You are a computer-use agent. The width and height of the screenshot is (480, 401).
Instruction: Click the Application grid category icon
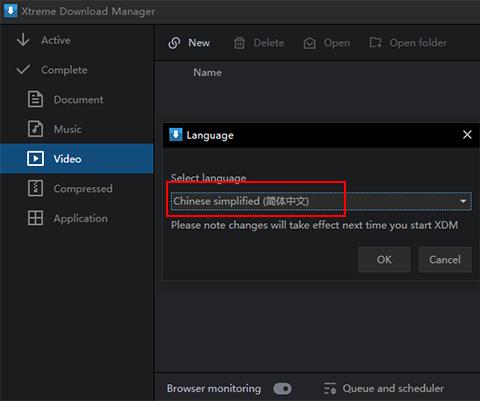35,218
